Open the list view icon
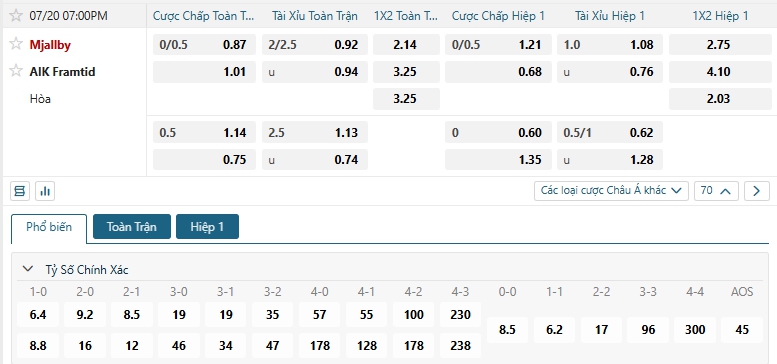The height and width of the screenshot is (364, 777). pyautogui.click(x=20, y=191)
